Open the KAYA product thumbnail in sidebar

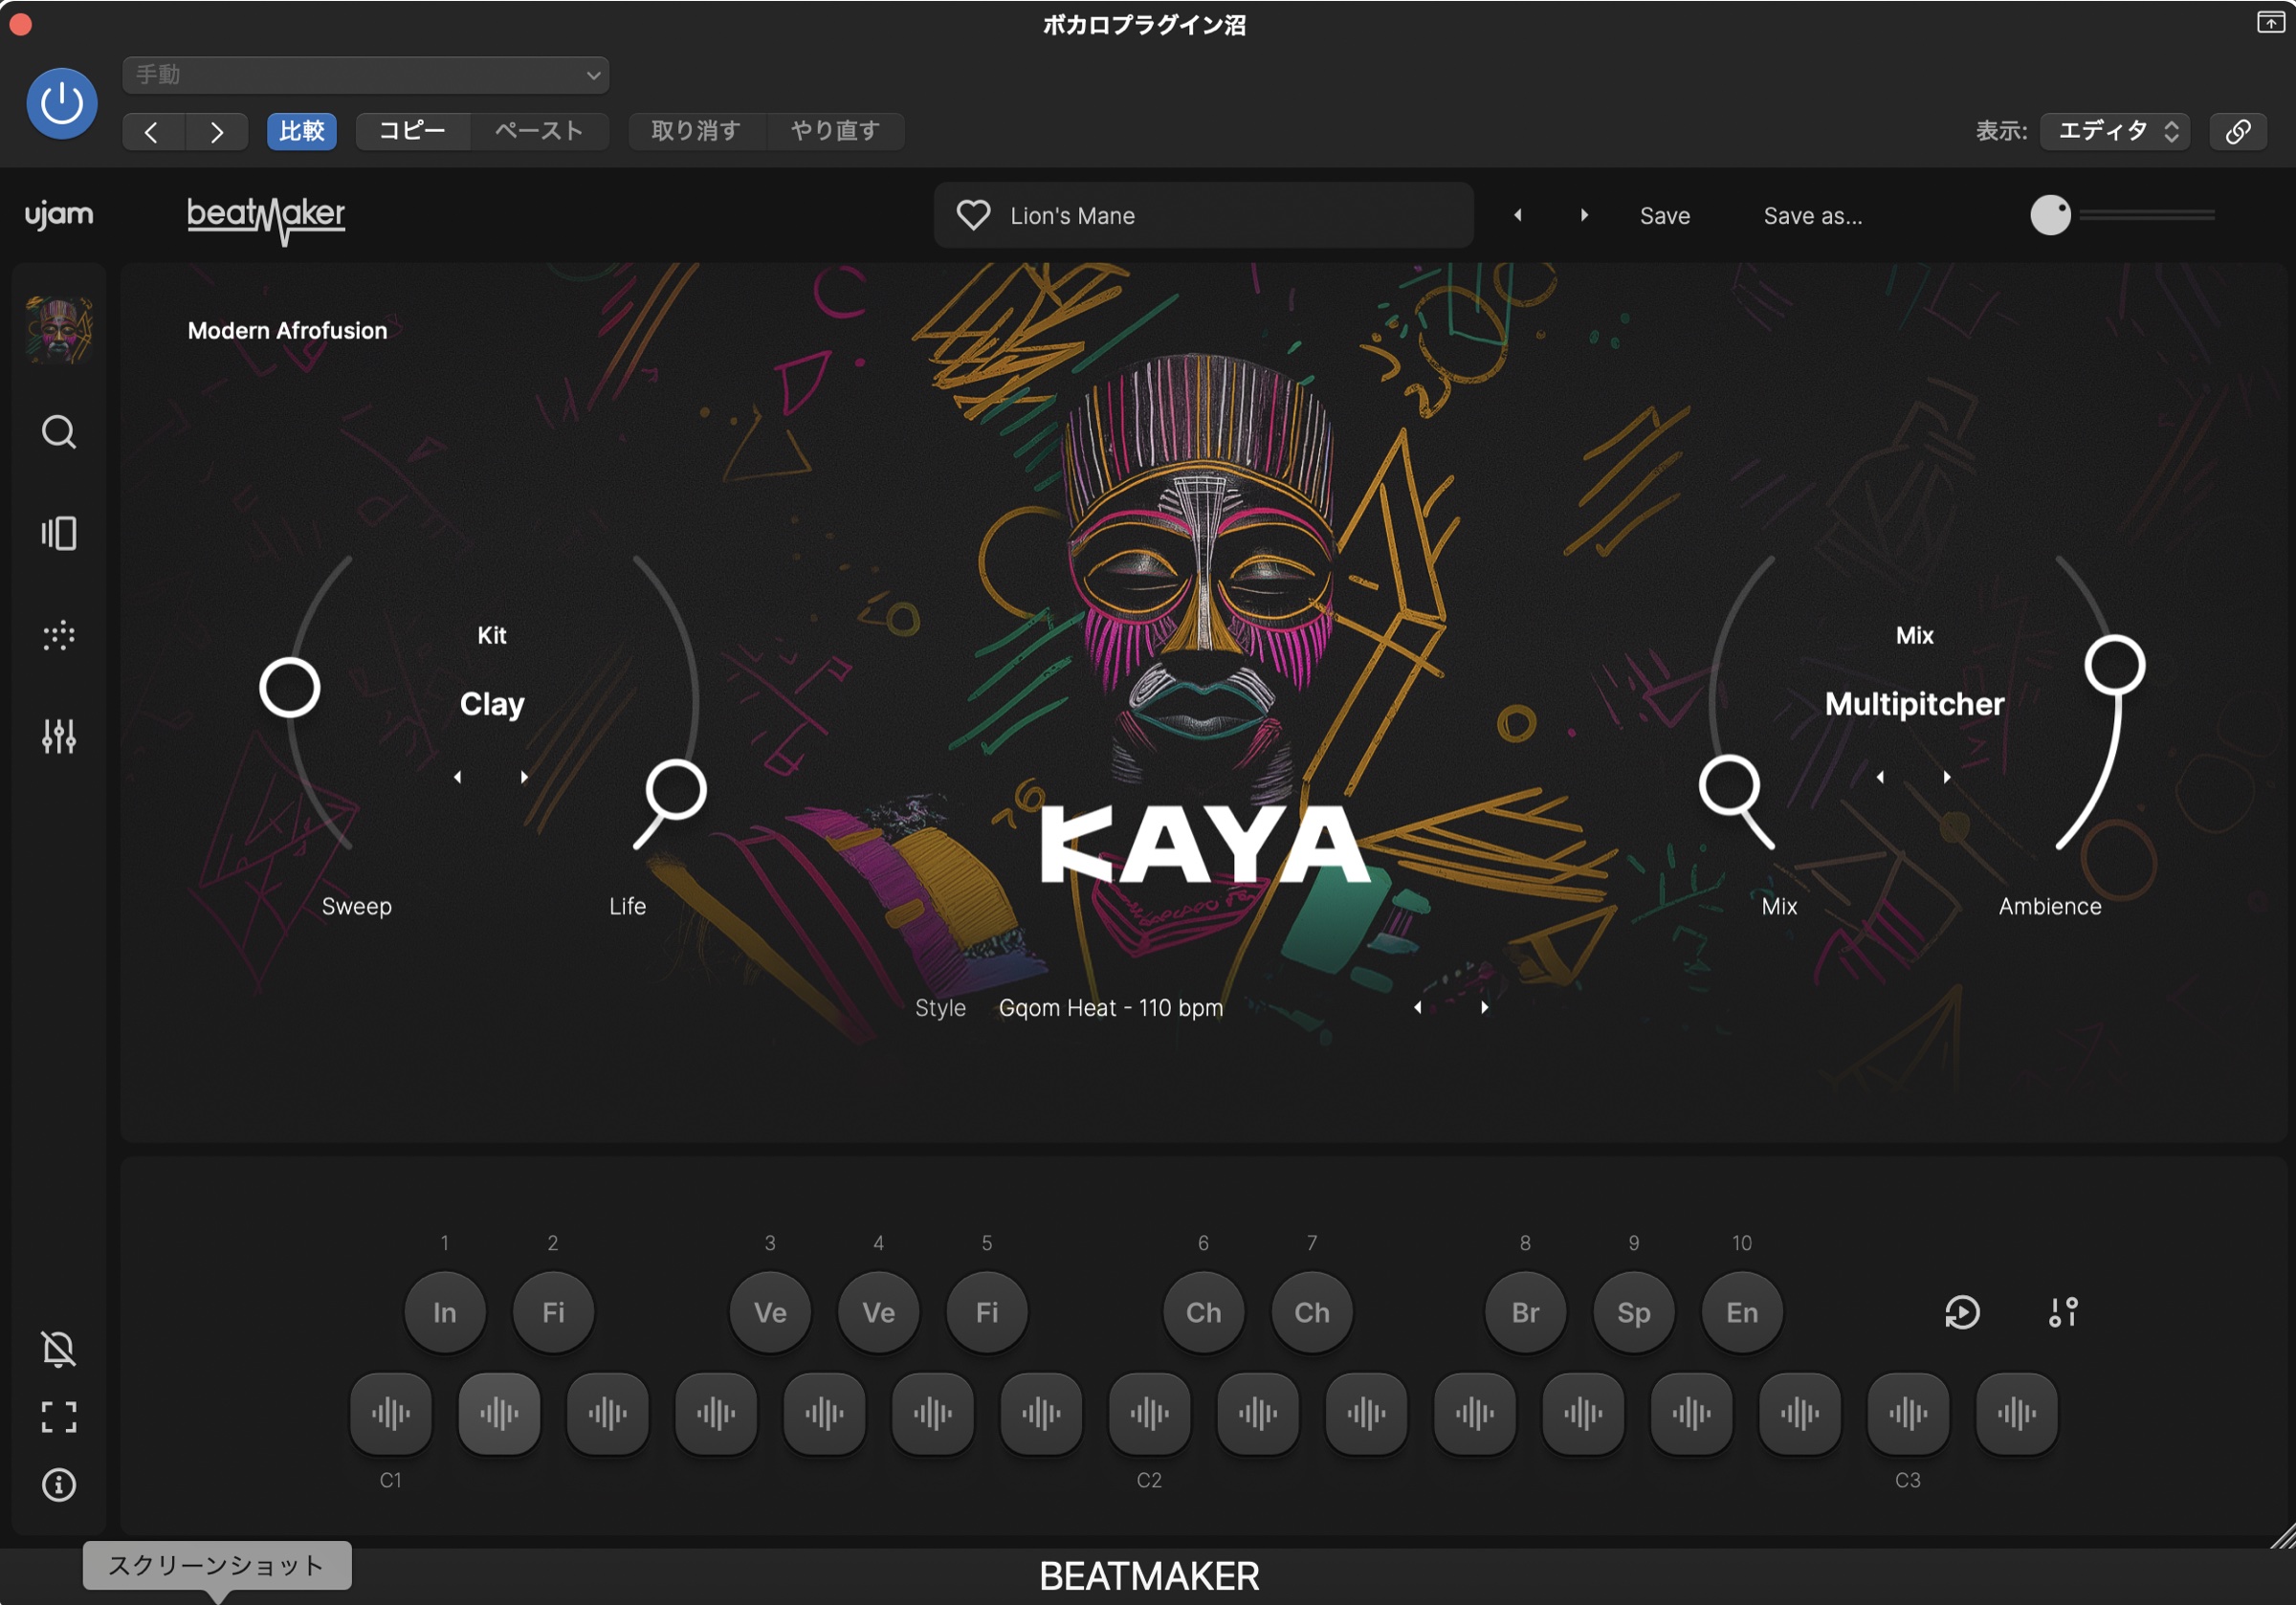pyautogui.click(x=59, y=330)
